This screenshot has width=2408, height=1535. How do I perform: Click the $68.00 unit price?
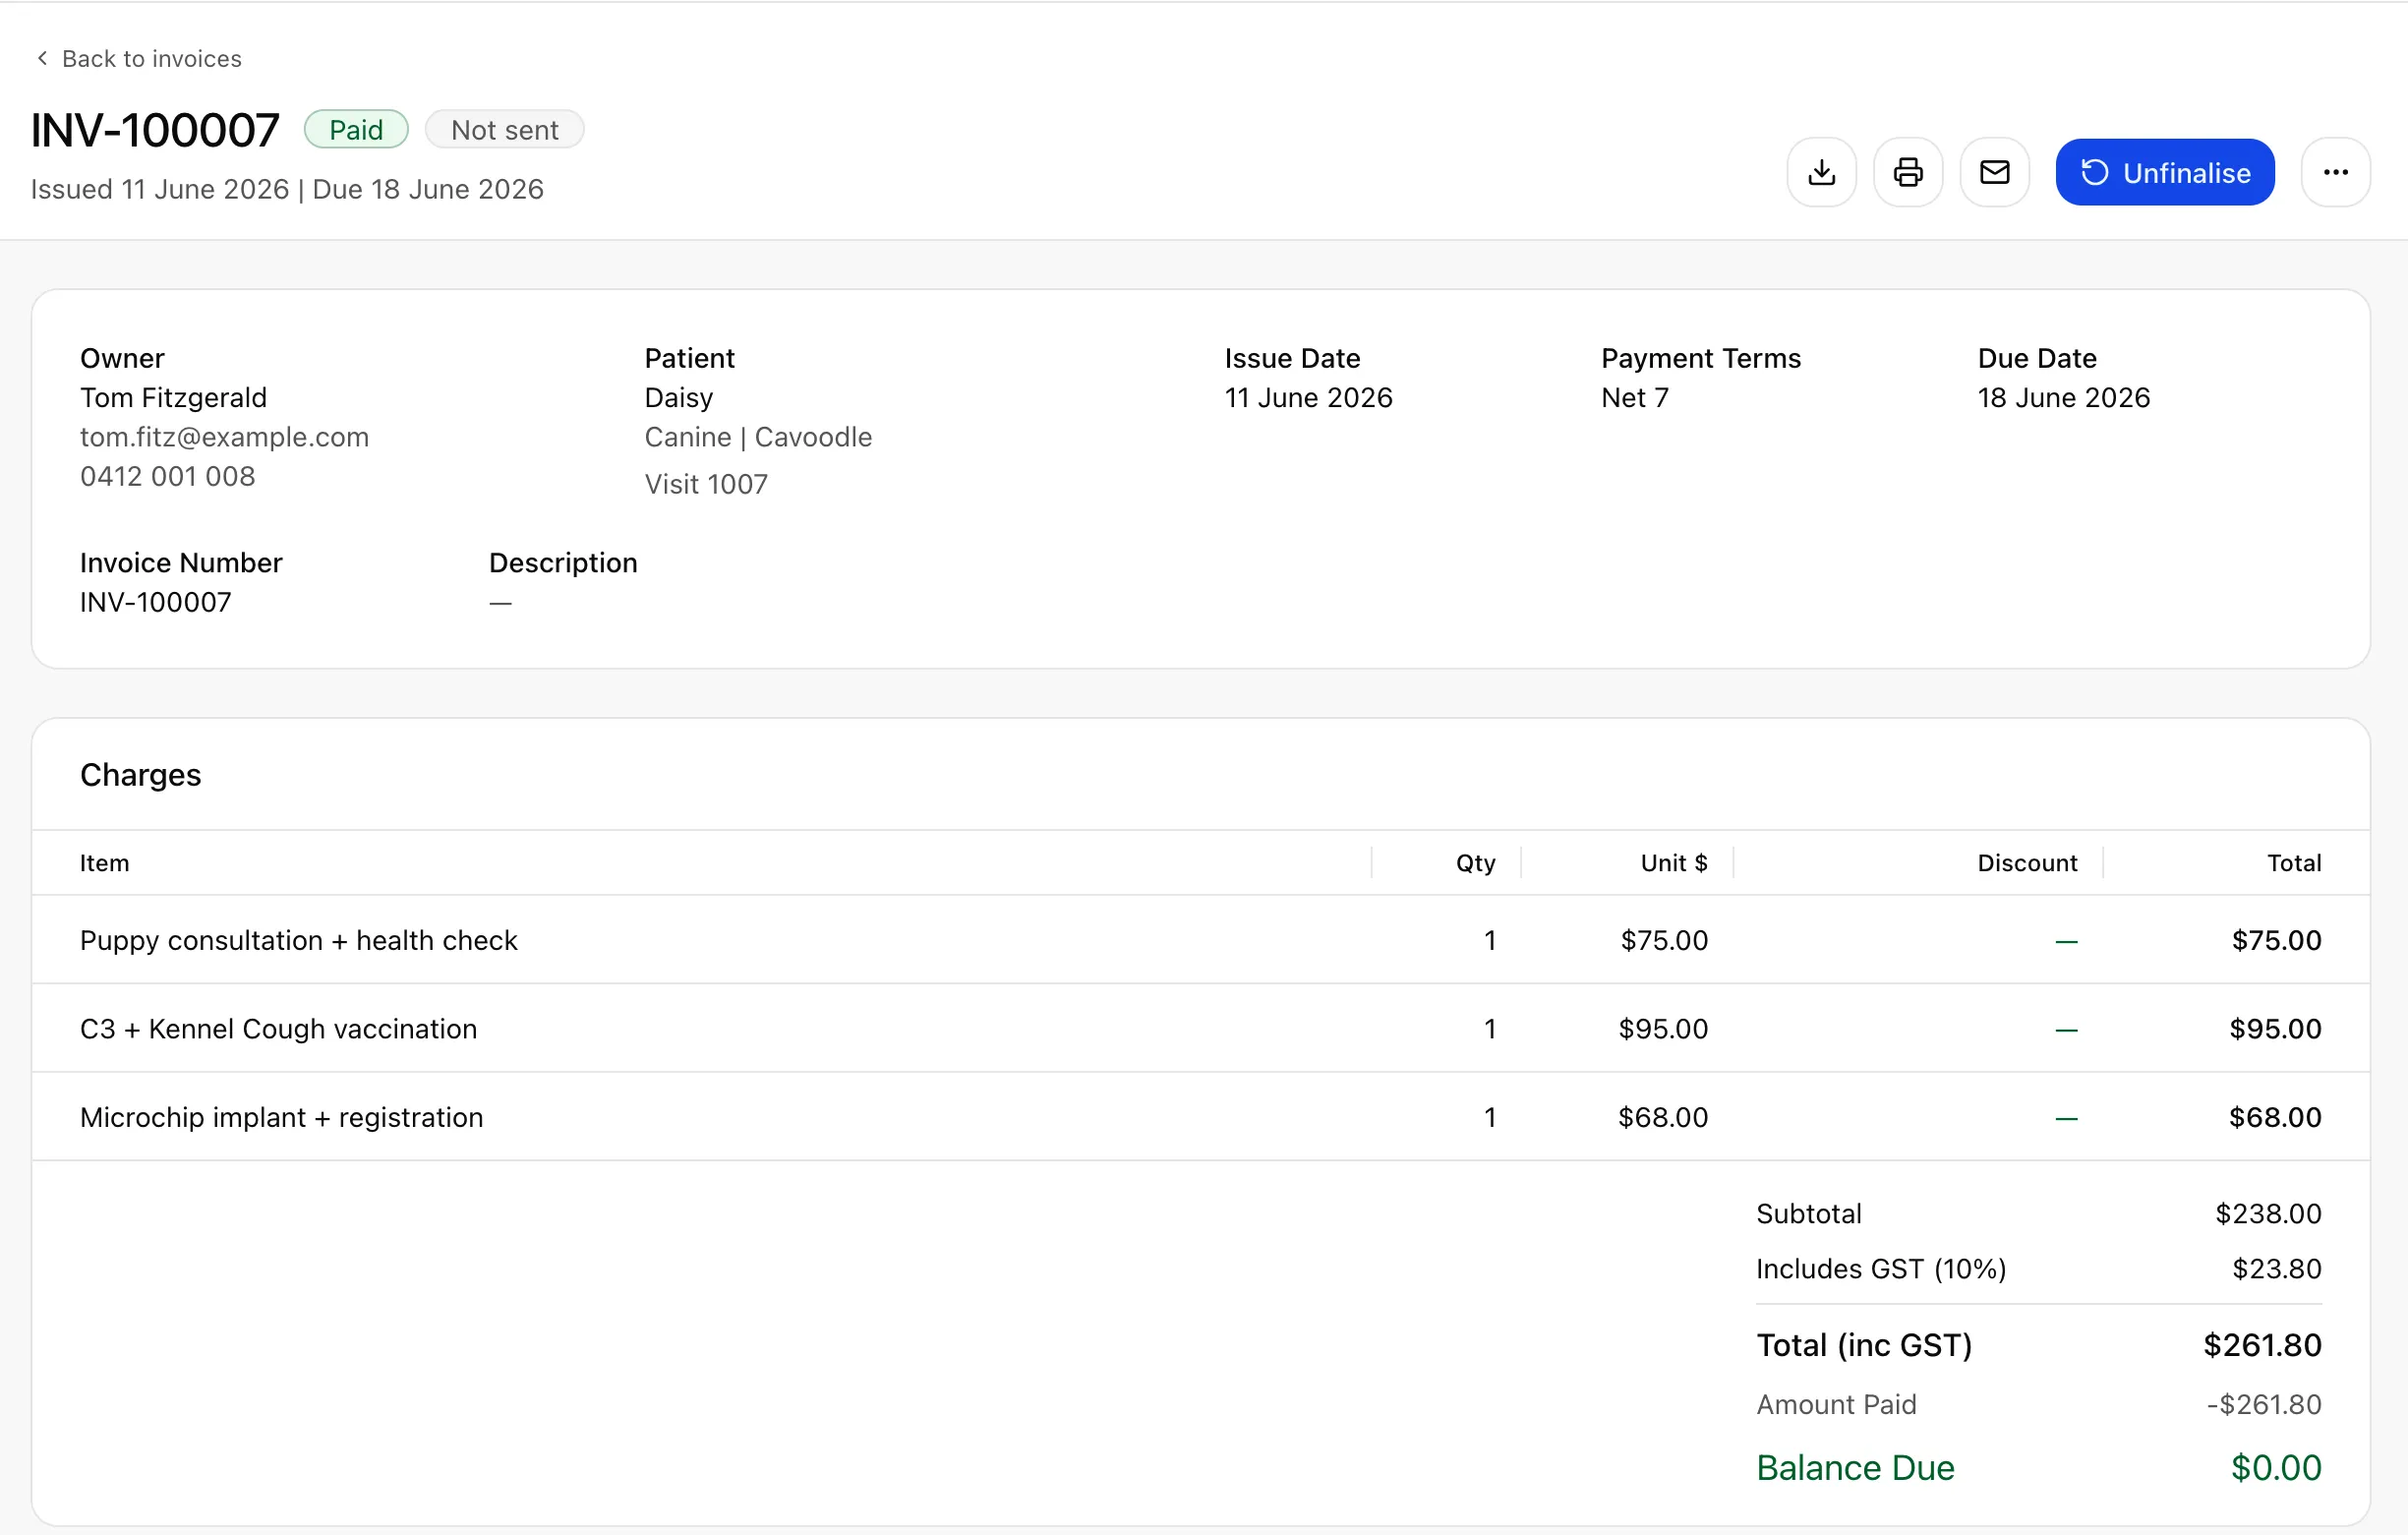(1663, 1117)
